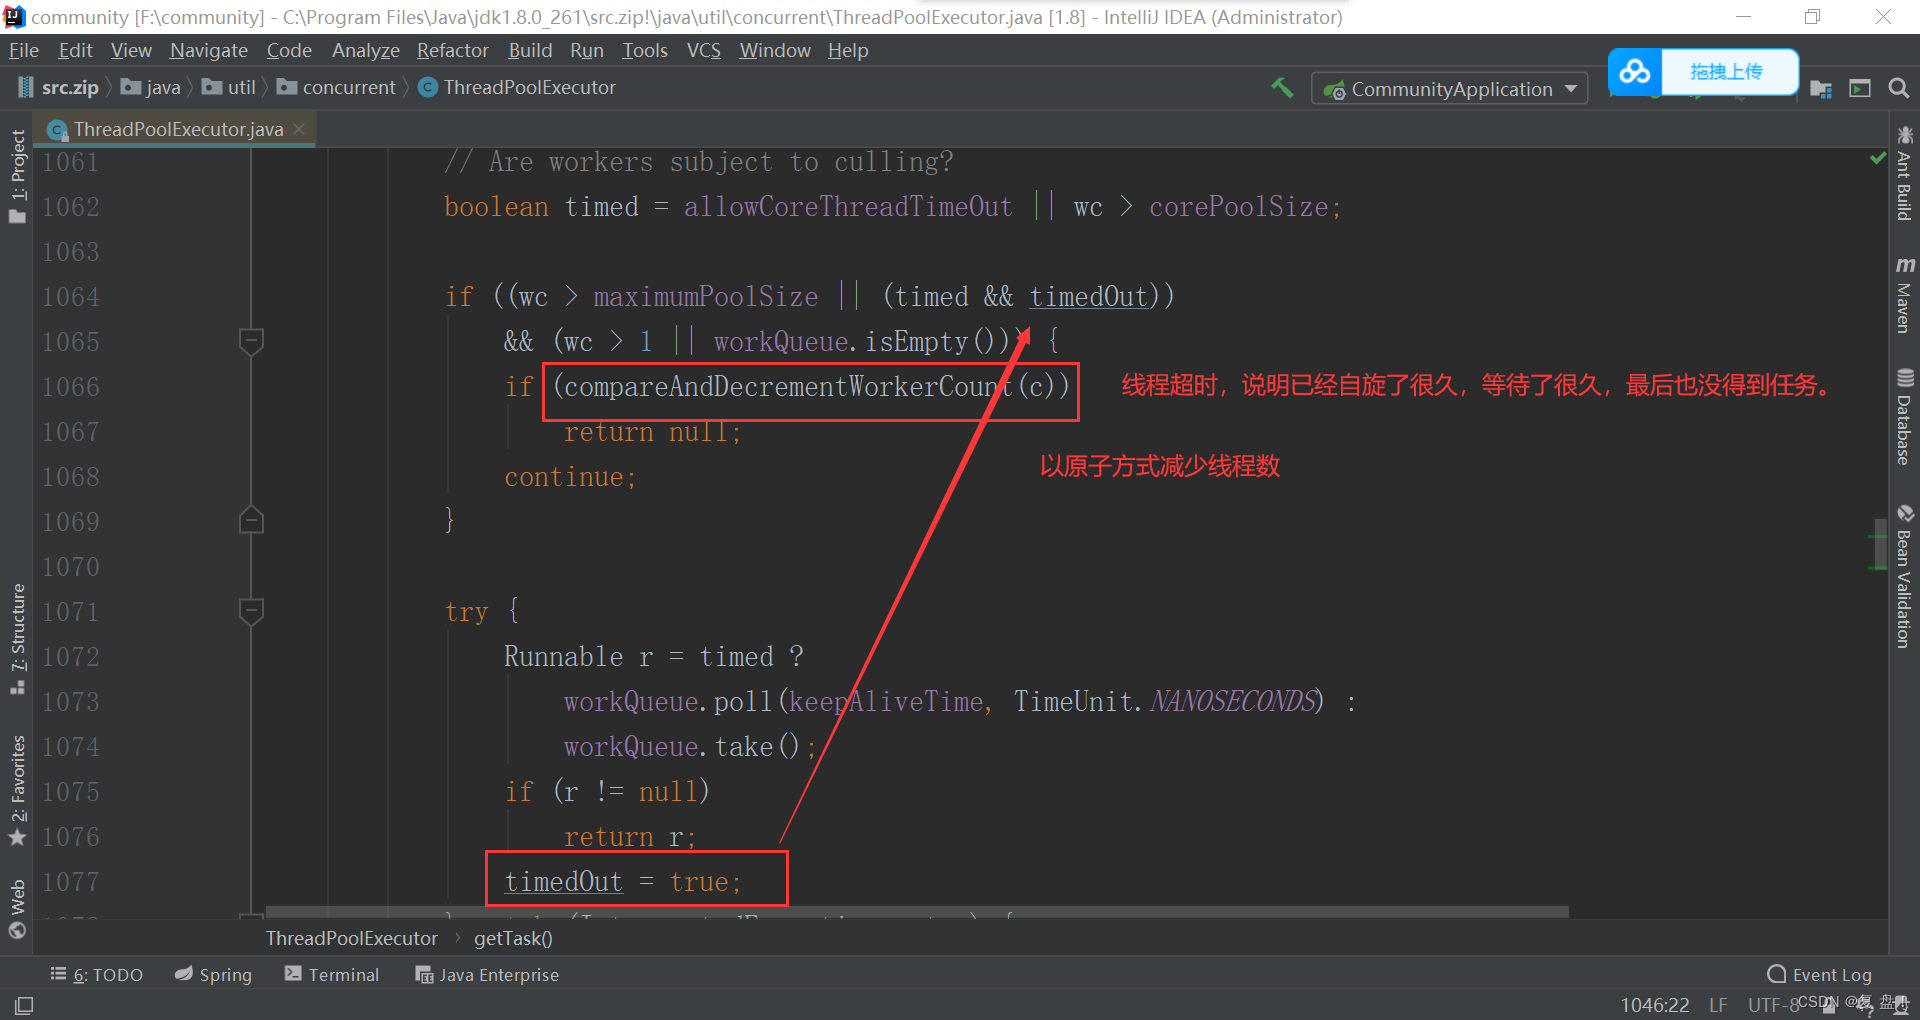Toggle the fold marker at line 1069

click(251, 521)
